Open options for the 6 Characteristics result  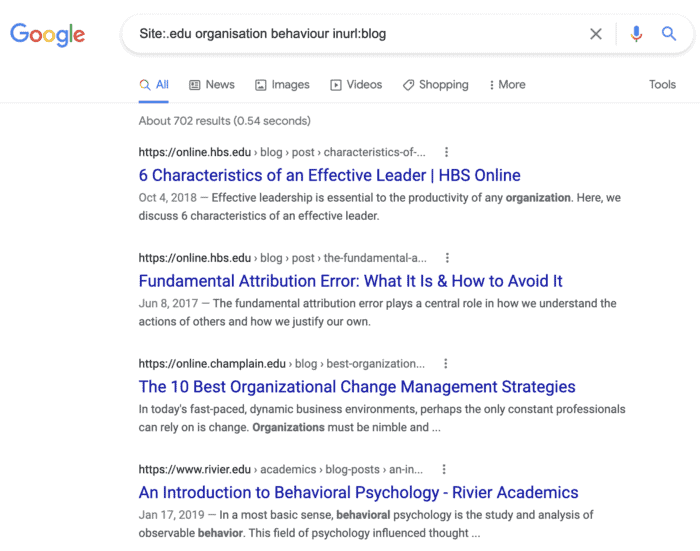coord(446,152)
